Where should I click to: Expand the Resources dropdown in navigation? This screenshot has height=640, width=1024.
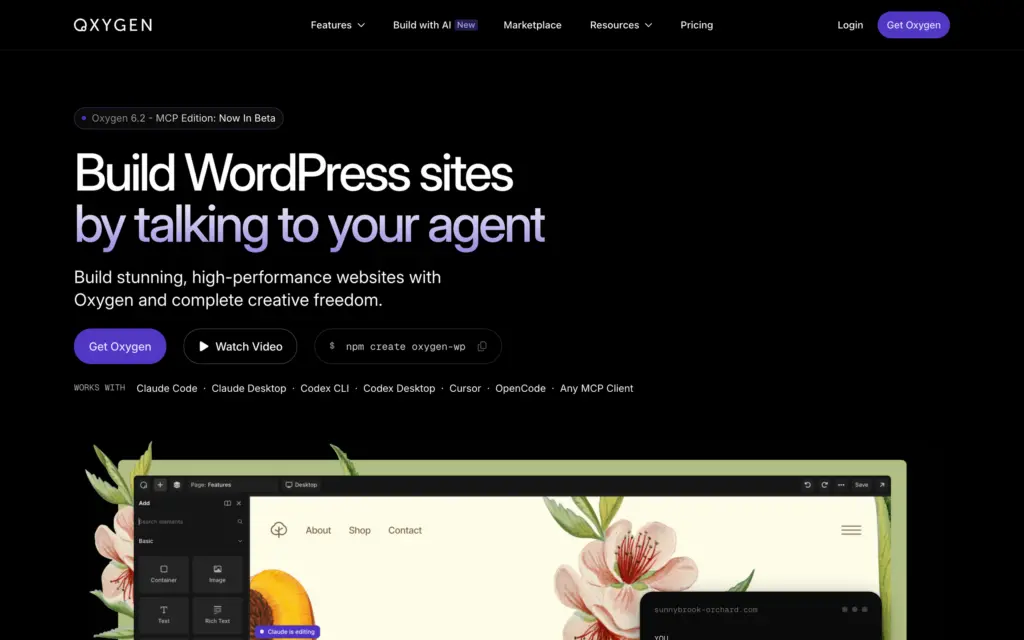(620, 25)
